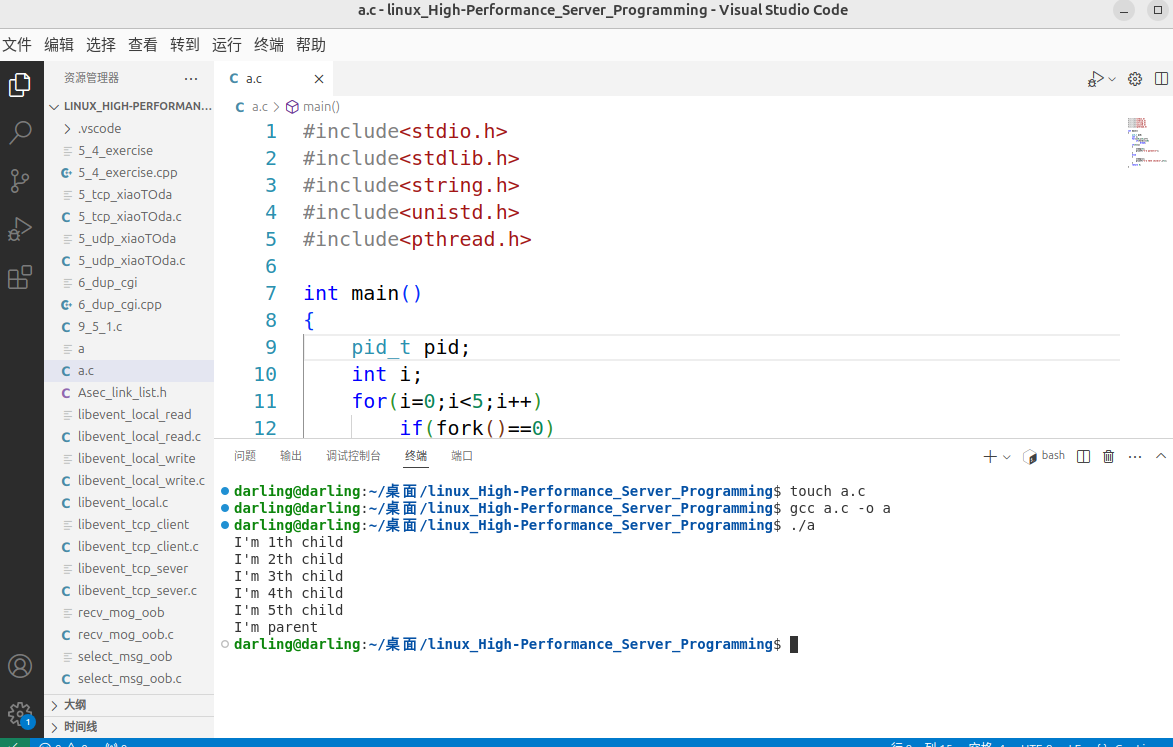Open file 5_tcp_xiaoTOda.c
1173x747 pixels.
click(129, 217)
